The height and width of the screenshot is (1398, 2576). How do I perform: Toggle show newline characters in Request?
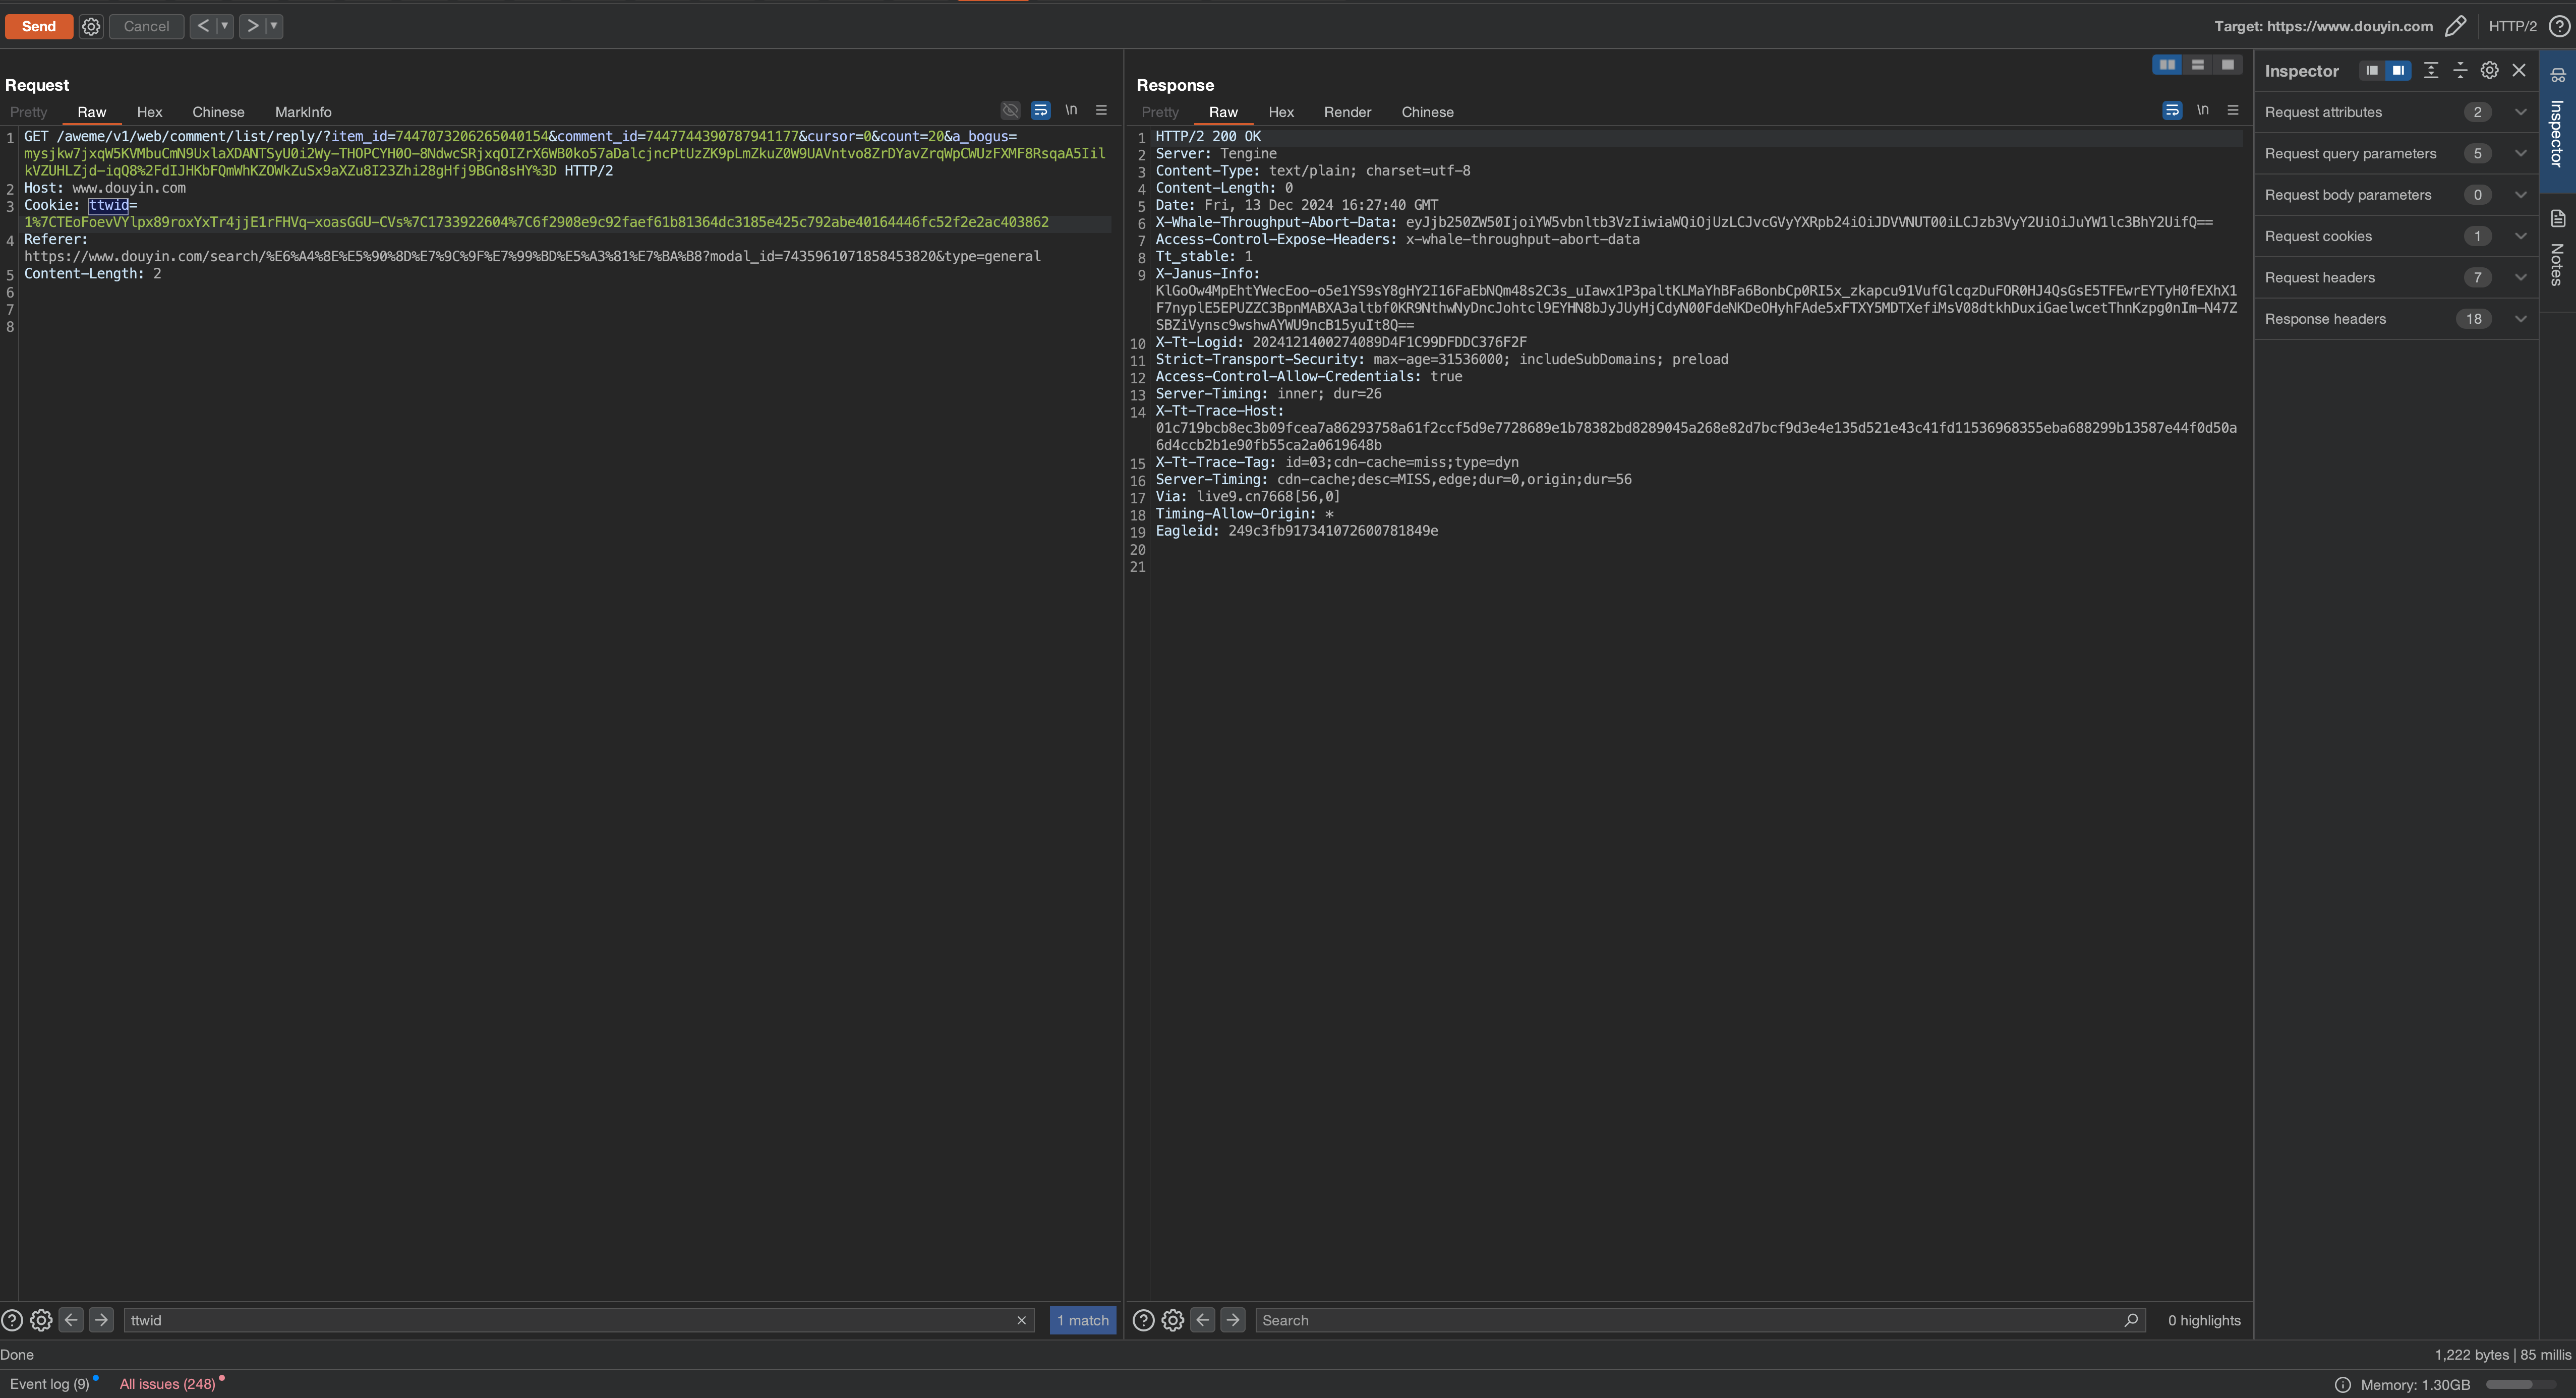click(1071, 110)
